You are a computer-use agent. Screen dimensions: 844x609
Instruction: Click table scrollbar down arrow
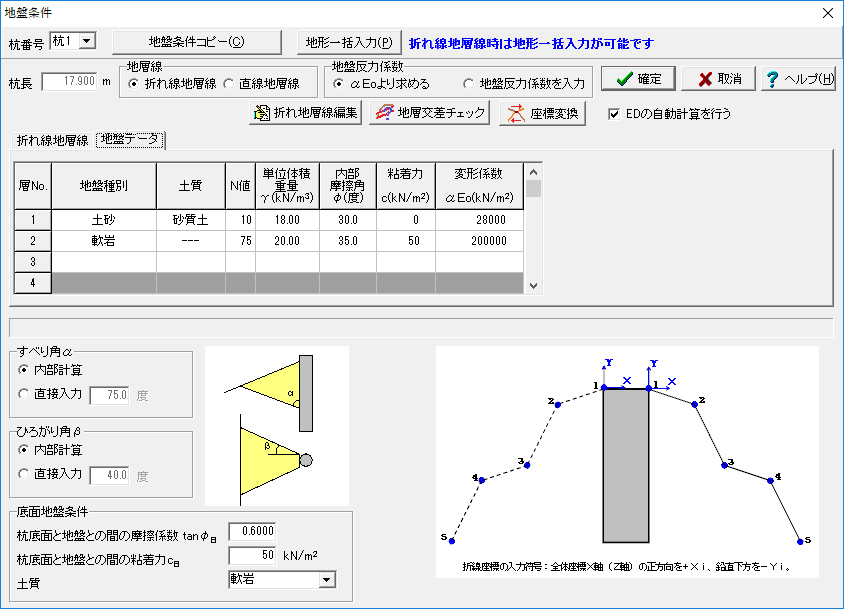533,286
